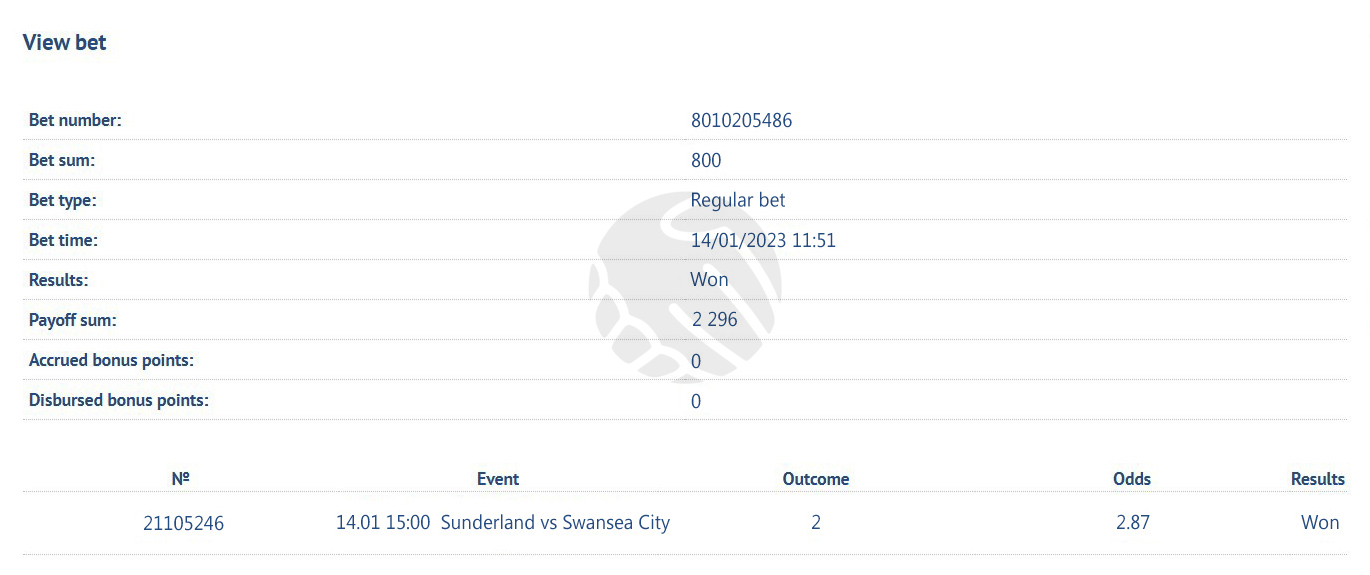Click the Odds column header
1370x575 pixels.
1132,479
